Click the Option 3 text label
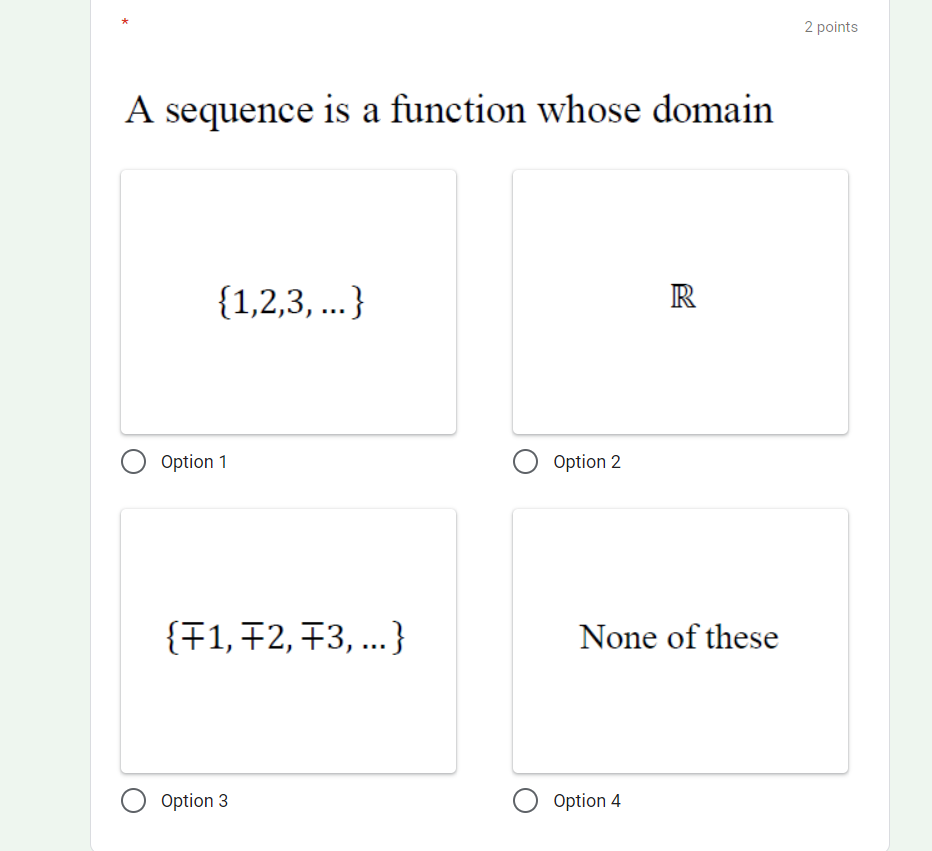Image resolution: width=932 pixels, height=851 pixels. click(194, 801)
